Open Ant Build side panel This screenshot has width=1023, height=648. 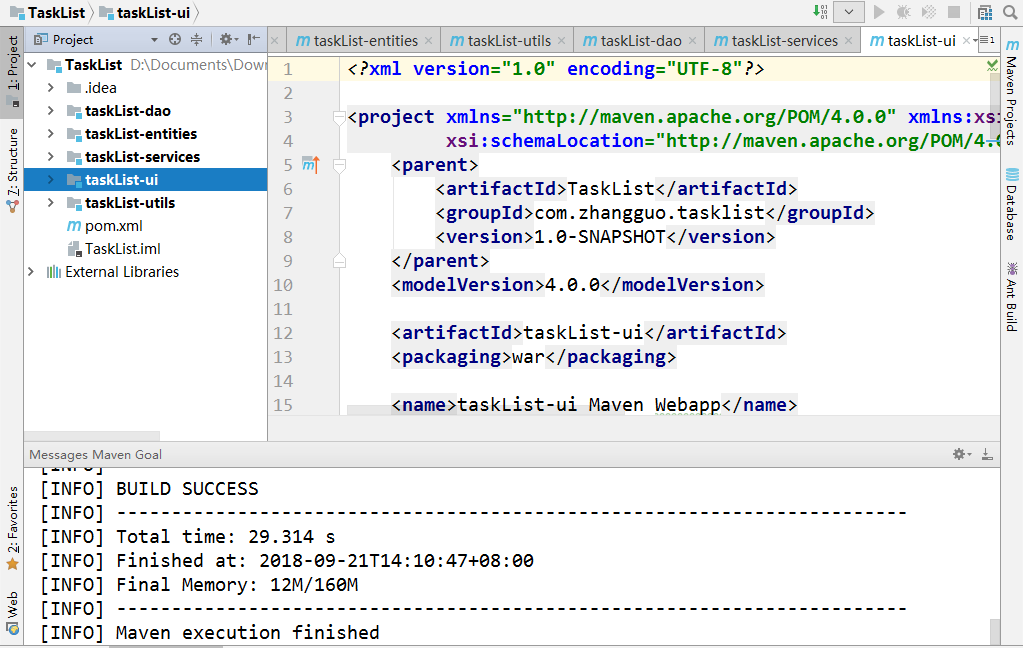pyautogui.click(x=1011, y=296)
